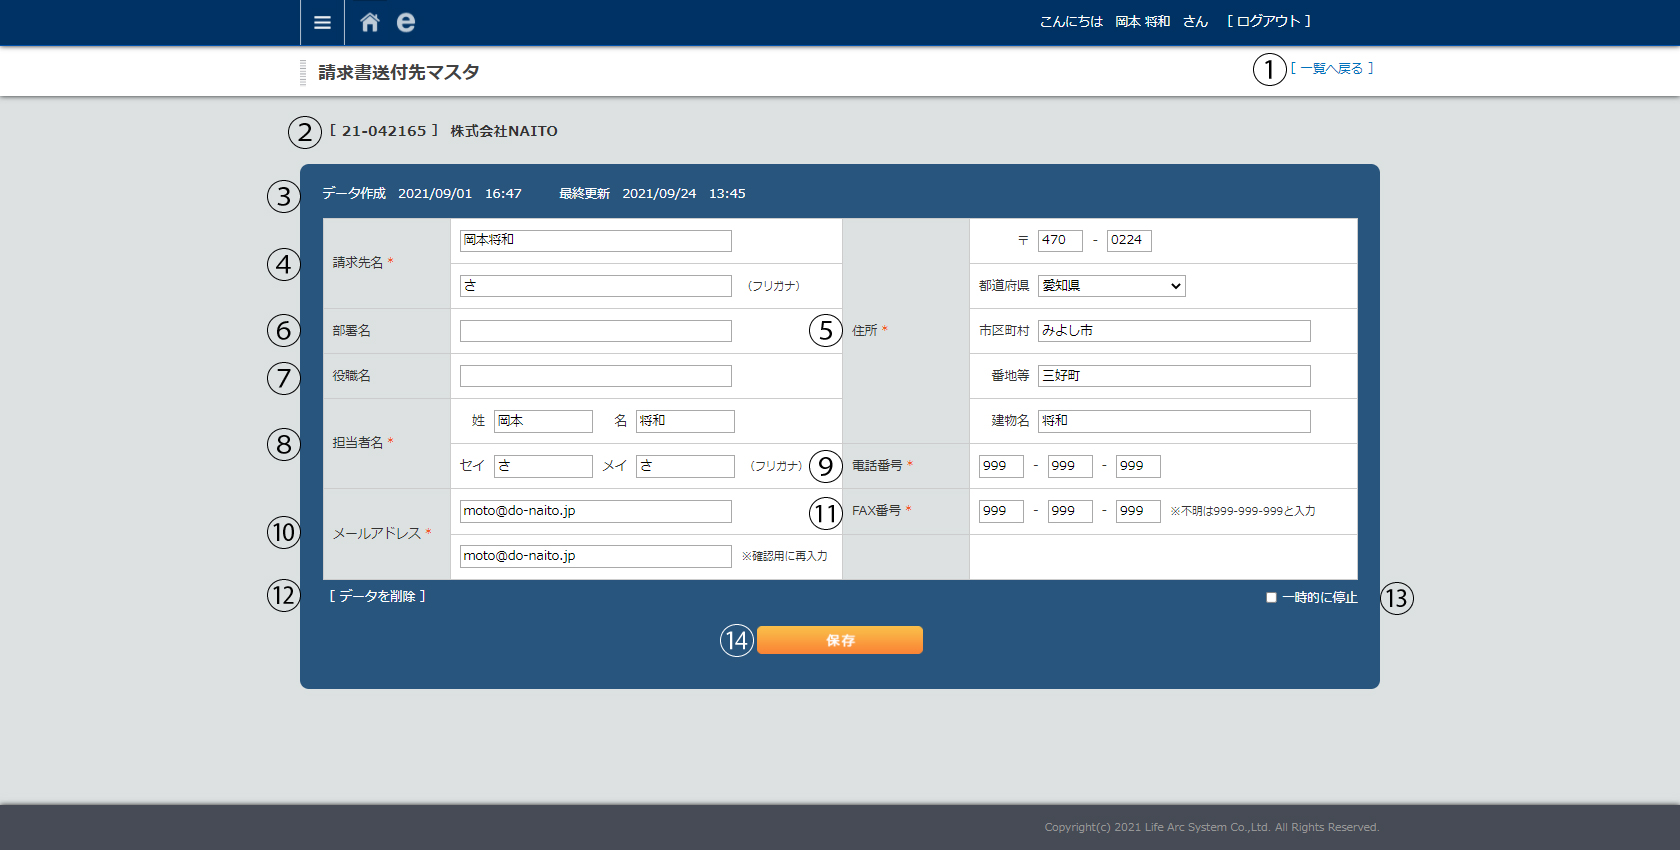Image resolution: width=1680 pixels, height=850 pixels.
Task: Click the 市区町村 city input field
Action: point(1173,331)
